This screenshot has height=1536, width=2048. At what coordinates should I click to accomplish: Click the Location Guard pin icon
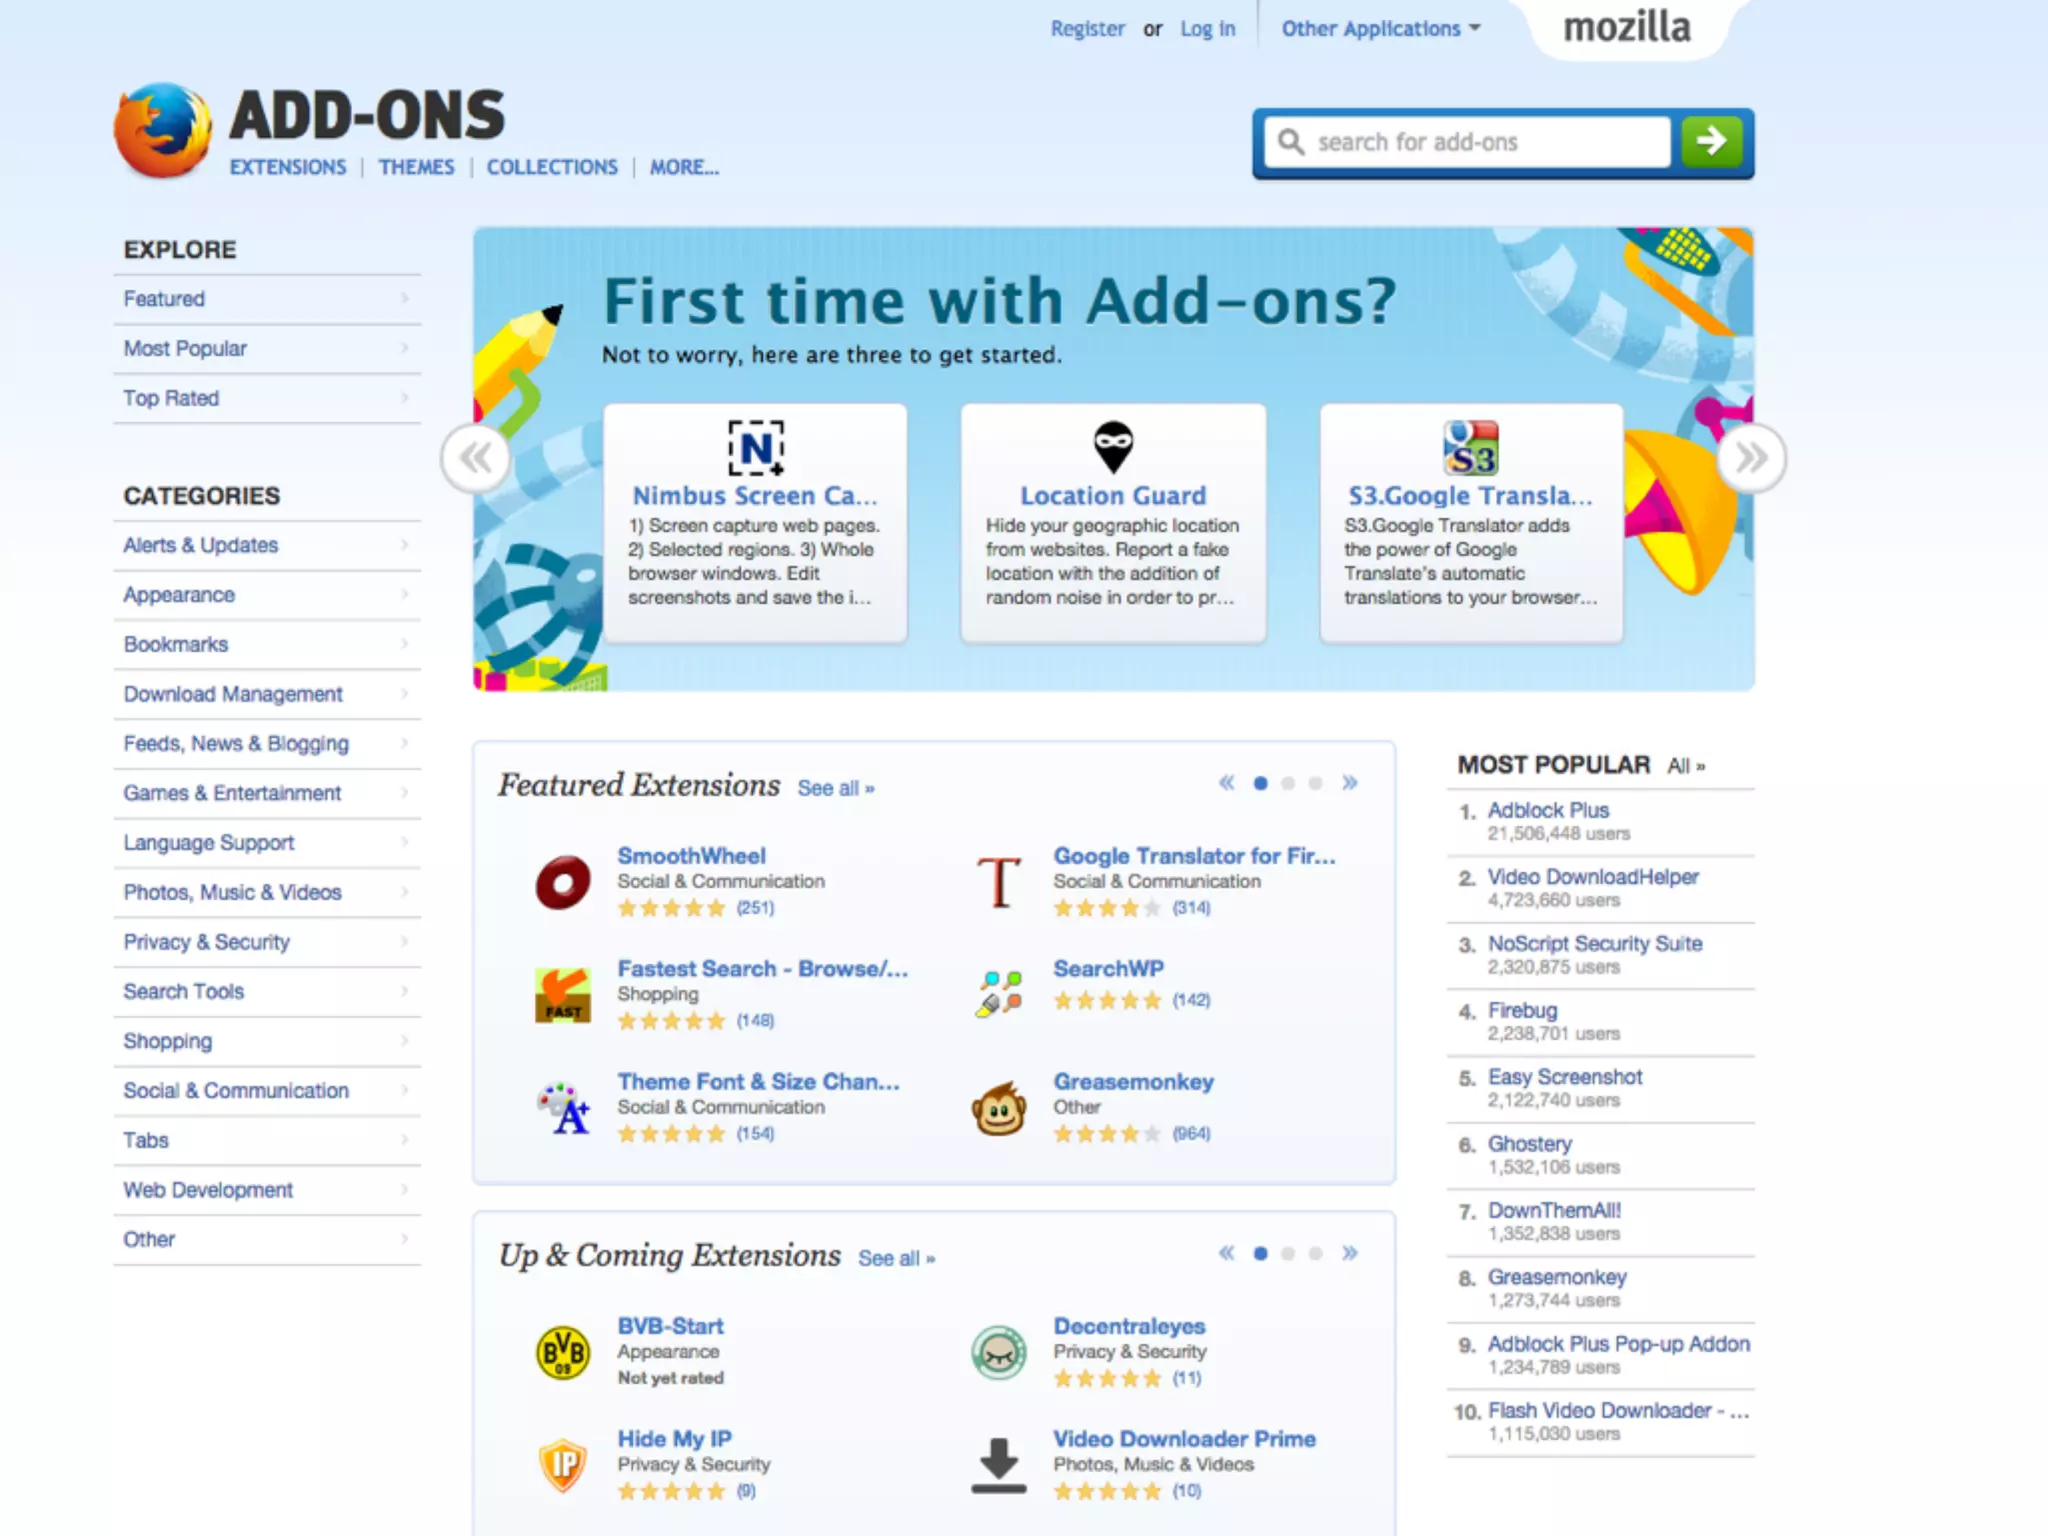1112,447
